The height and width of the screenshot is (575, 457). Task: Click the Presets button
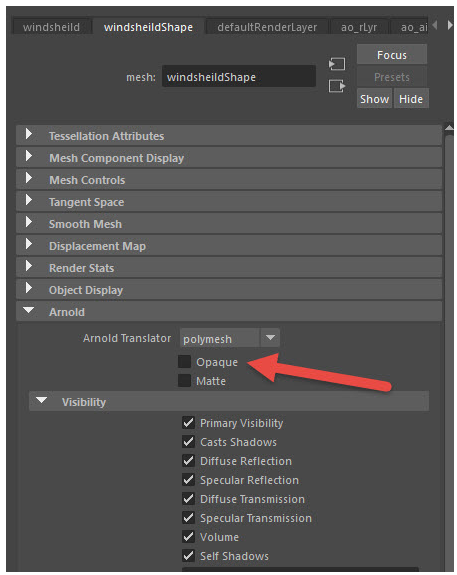pyautogui.click(x=392, y=77)
